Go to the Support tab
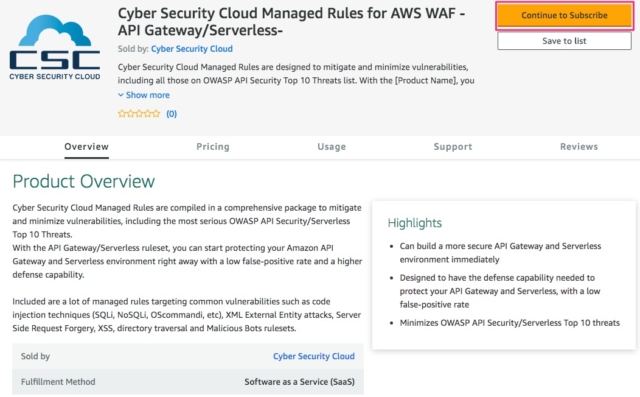 tap(453, 147)
